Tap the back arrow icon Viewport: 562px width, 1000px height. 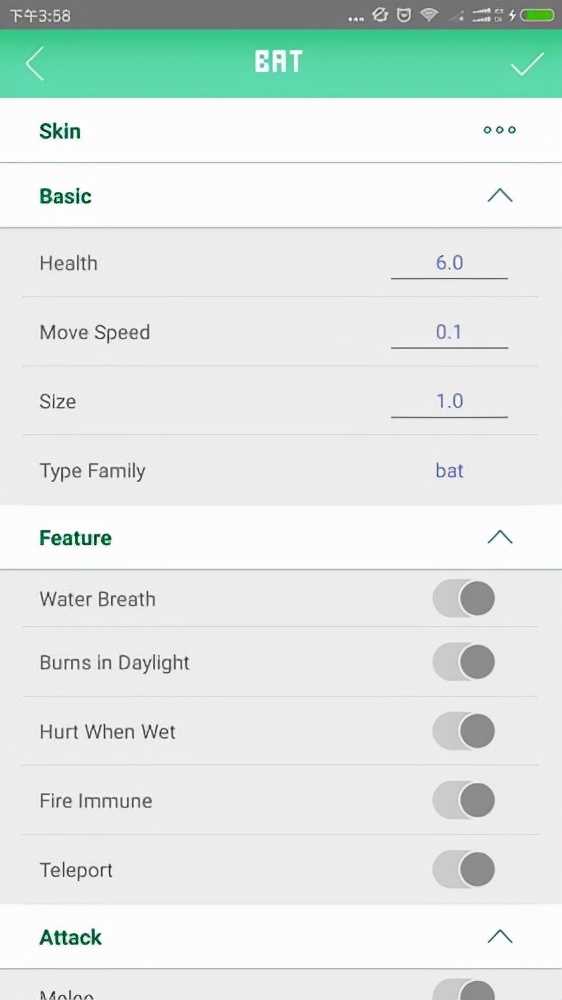coord(35,63)
